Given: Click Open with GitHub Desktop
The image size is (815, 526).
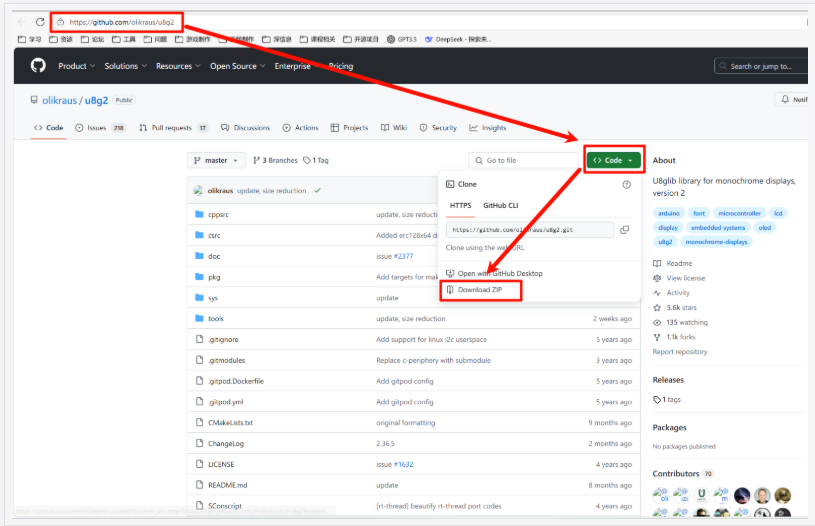Looking at the screenshot, I should point(494,273).
